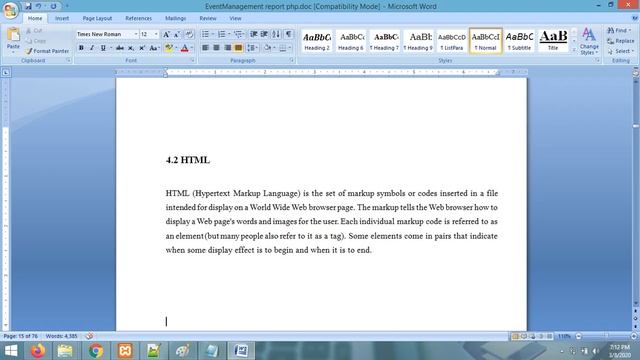Open the Clipboard dialog launcher

(x=68, y=60)
